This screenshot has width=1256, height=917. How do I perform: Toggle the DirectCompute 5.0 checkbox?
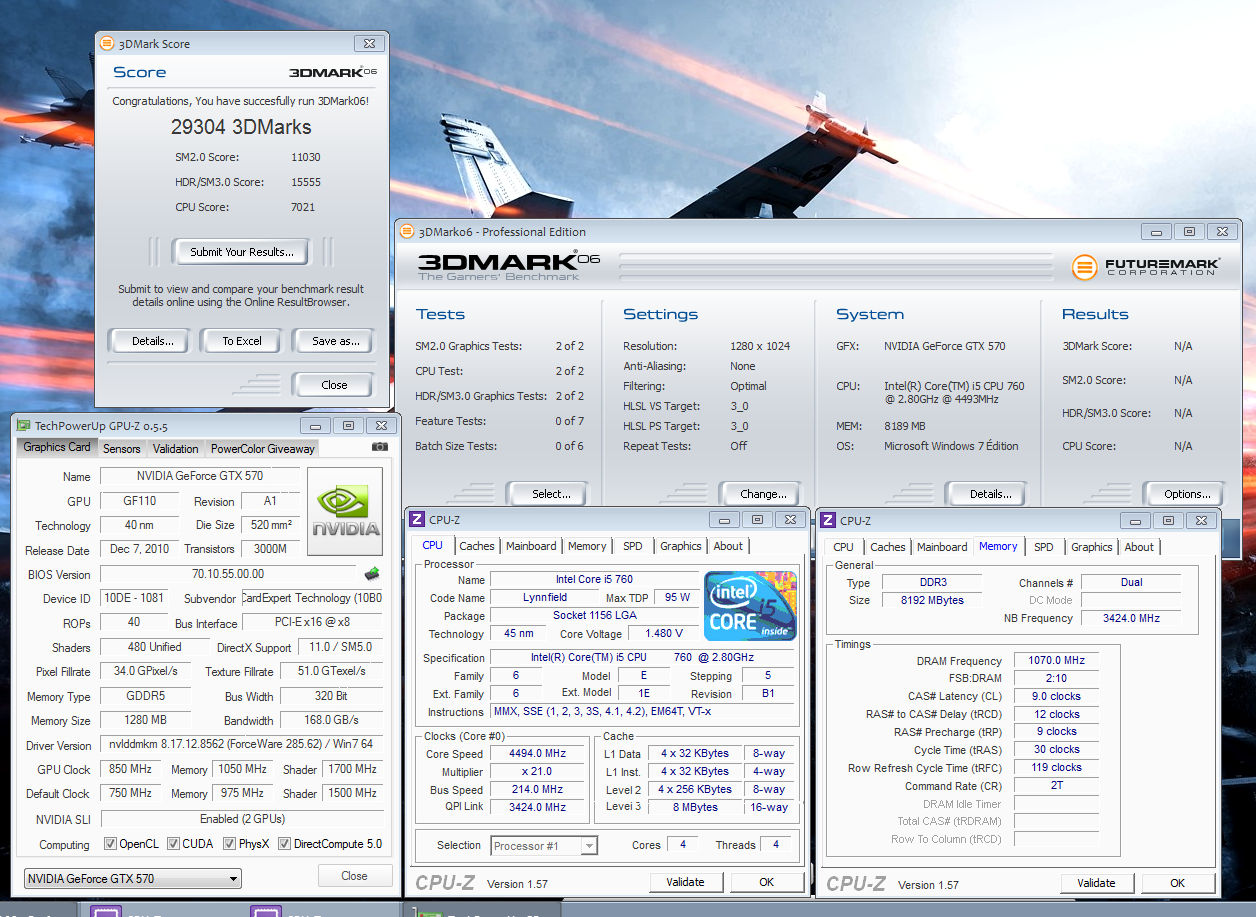[284, 844]
